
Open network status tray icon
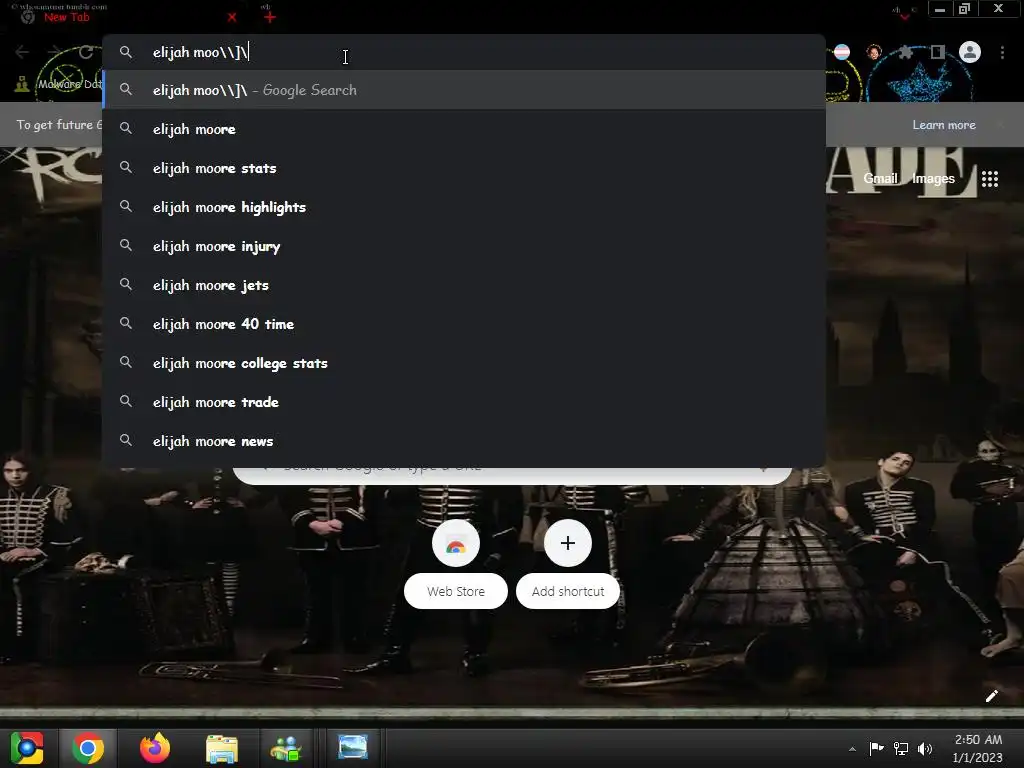901,748
